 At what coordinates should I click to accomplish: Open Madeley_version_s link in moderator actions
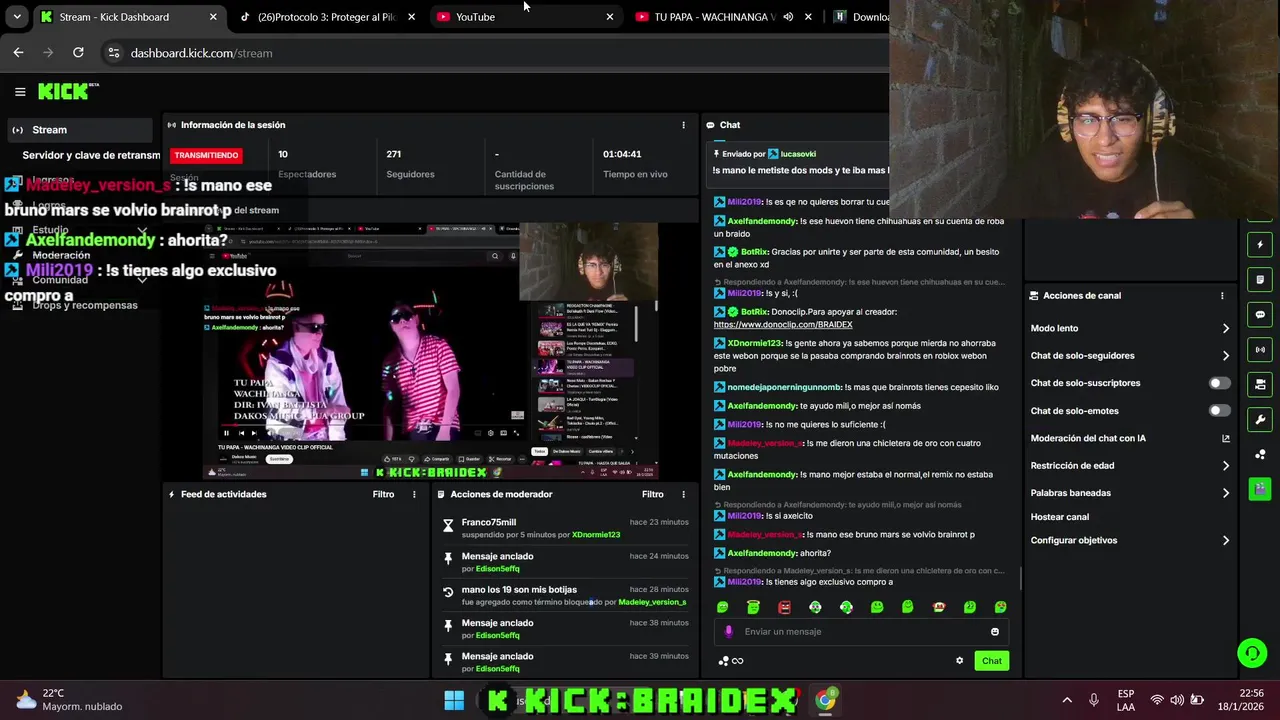point(652,602)
